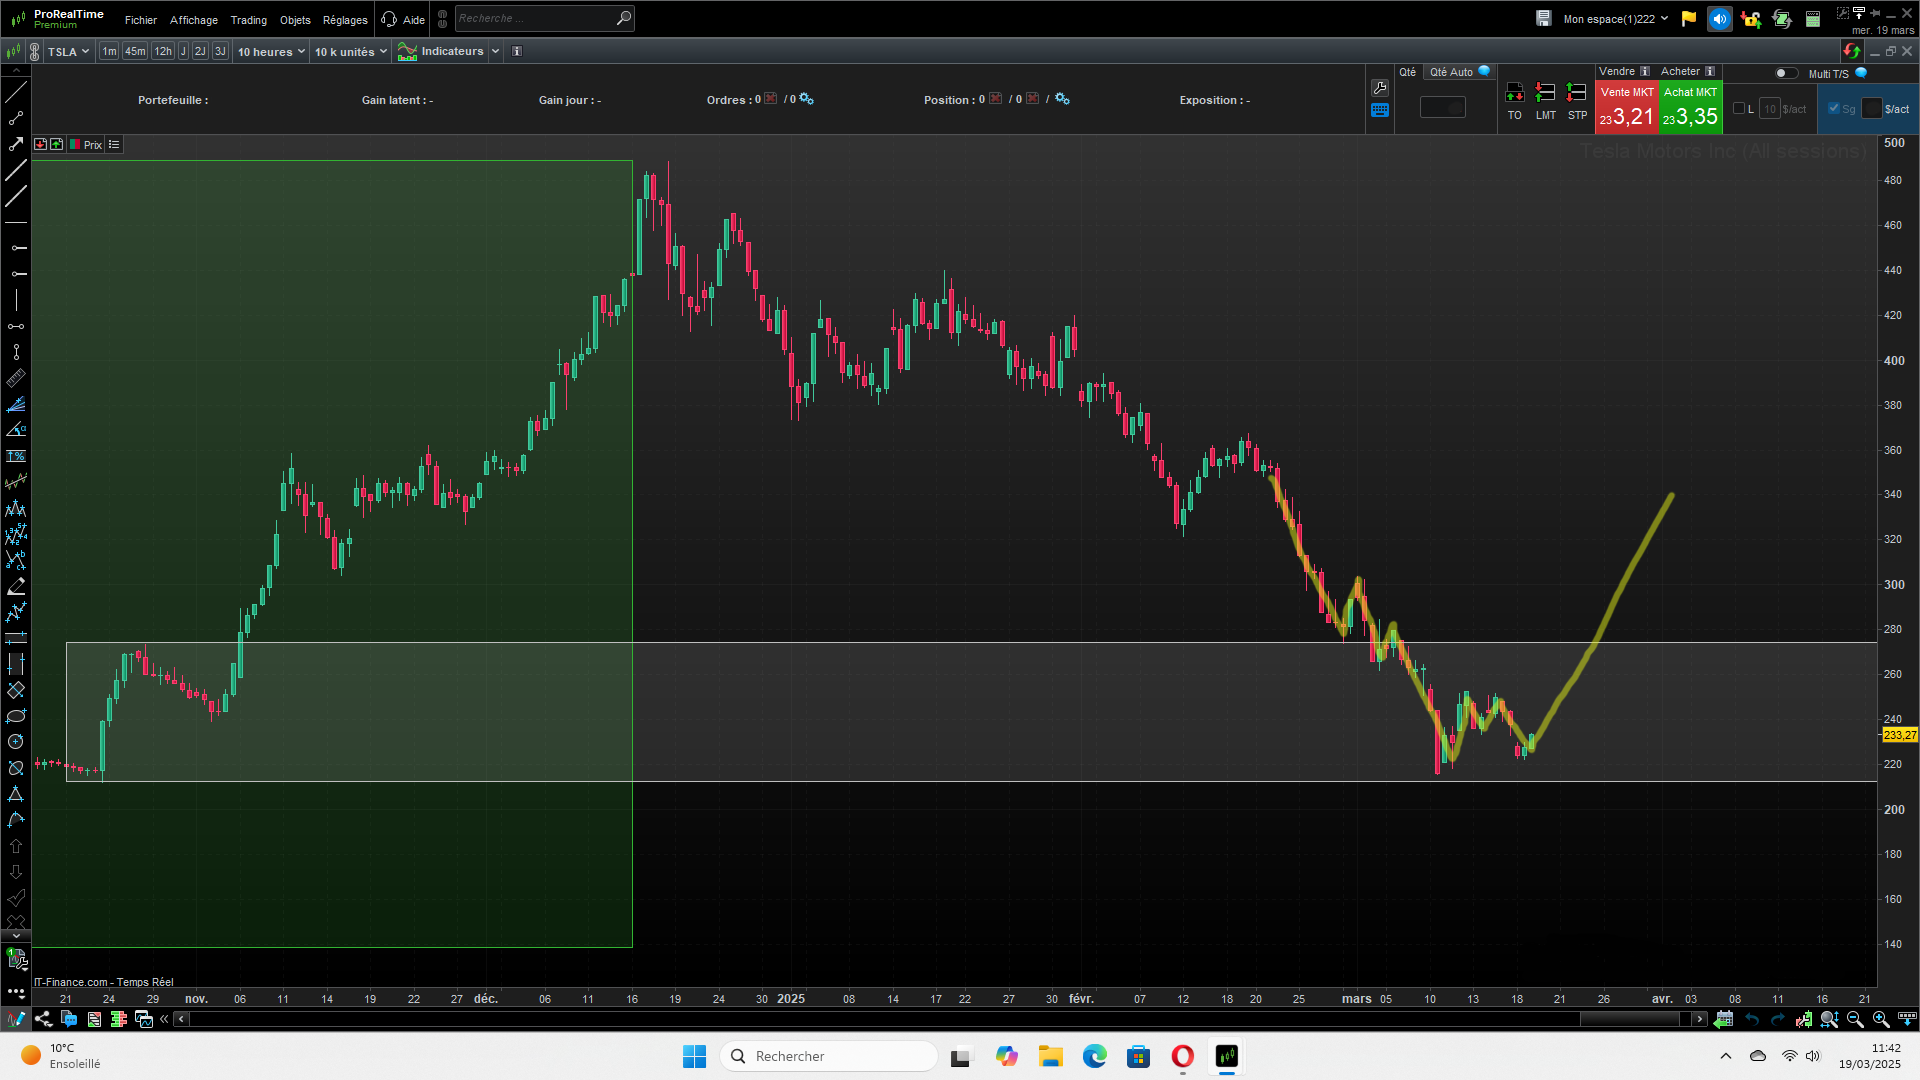This screenshot has height=1080, width=1920.
Task: Toggle the Multi T/S switch
Action: click(1785, 73)
